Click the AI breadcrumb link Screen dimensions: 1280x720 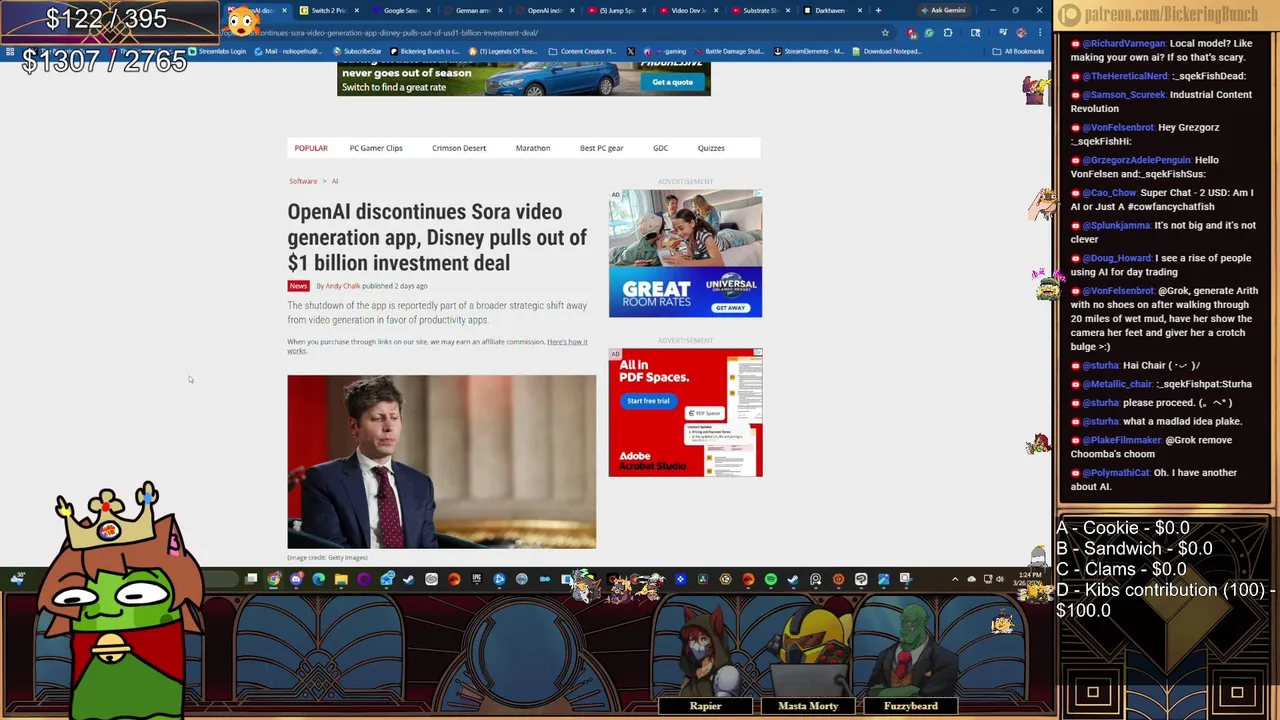pos(335,181)
